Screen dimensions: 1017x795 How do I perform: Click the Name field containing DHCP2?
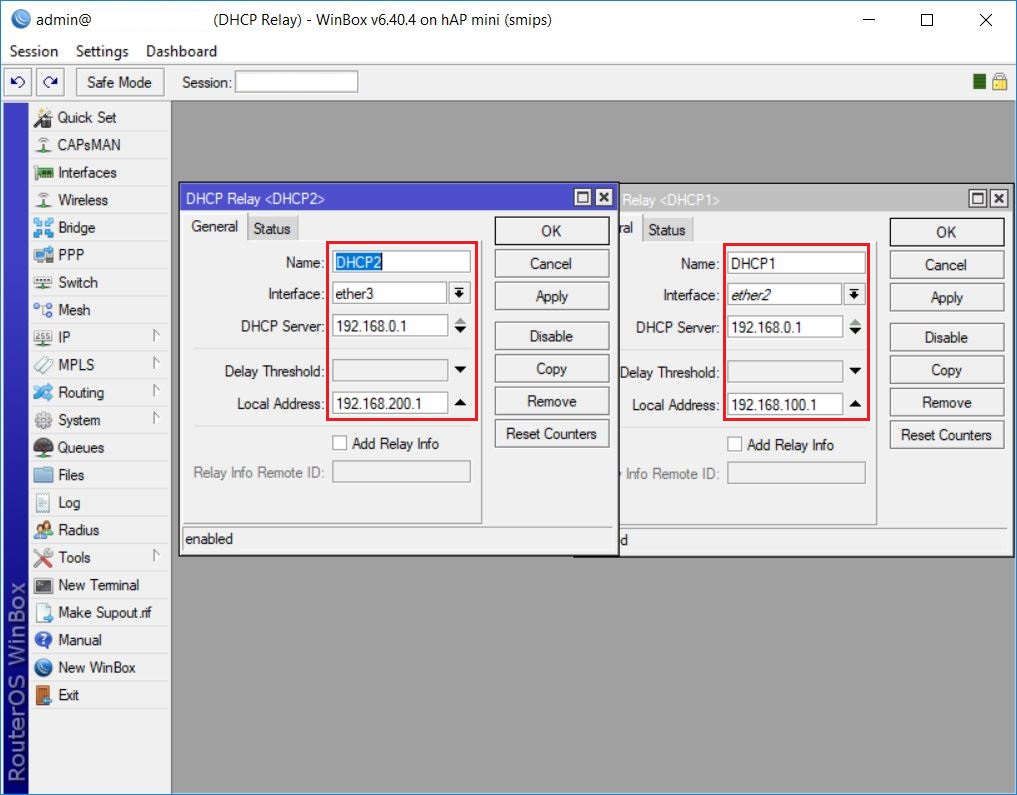(x=401, y=262)
